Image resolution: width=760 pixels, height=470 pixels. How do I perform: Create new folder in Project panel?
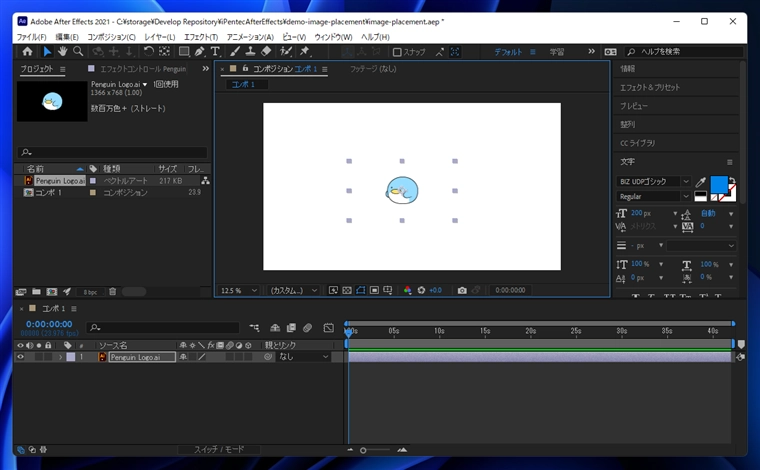tap(36, 292)
